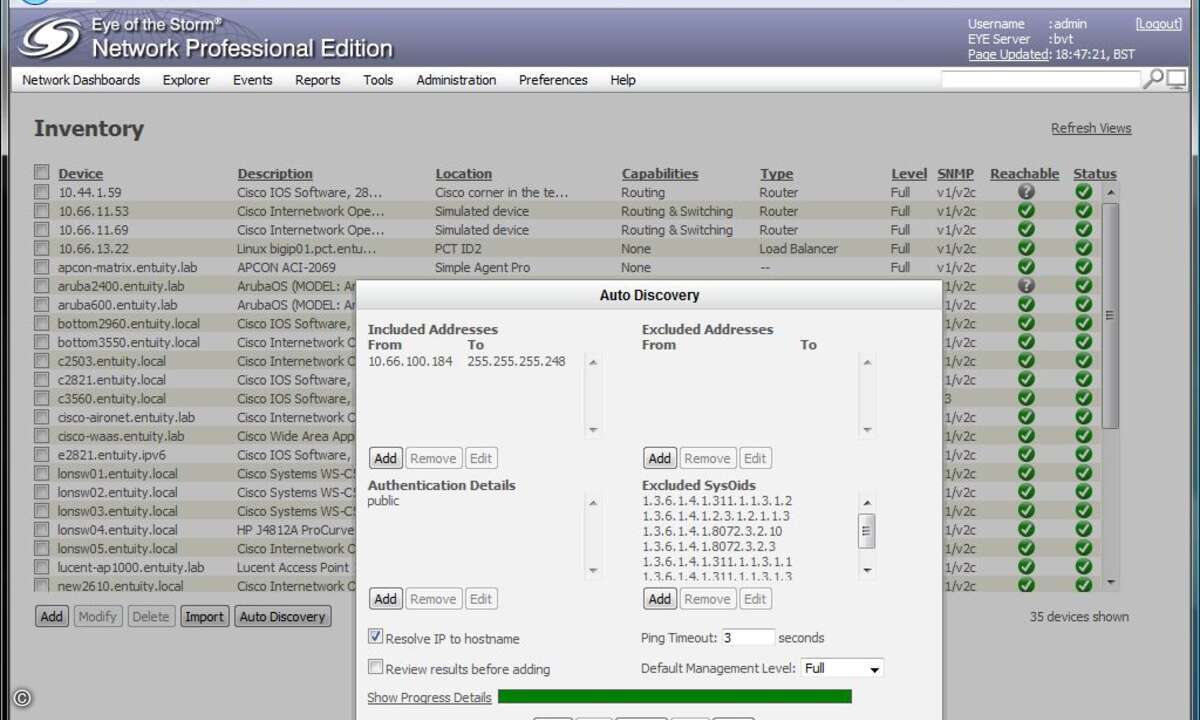
Task: Click the Status check icon for 10.66.11.69
Action: coord(1083,230)
